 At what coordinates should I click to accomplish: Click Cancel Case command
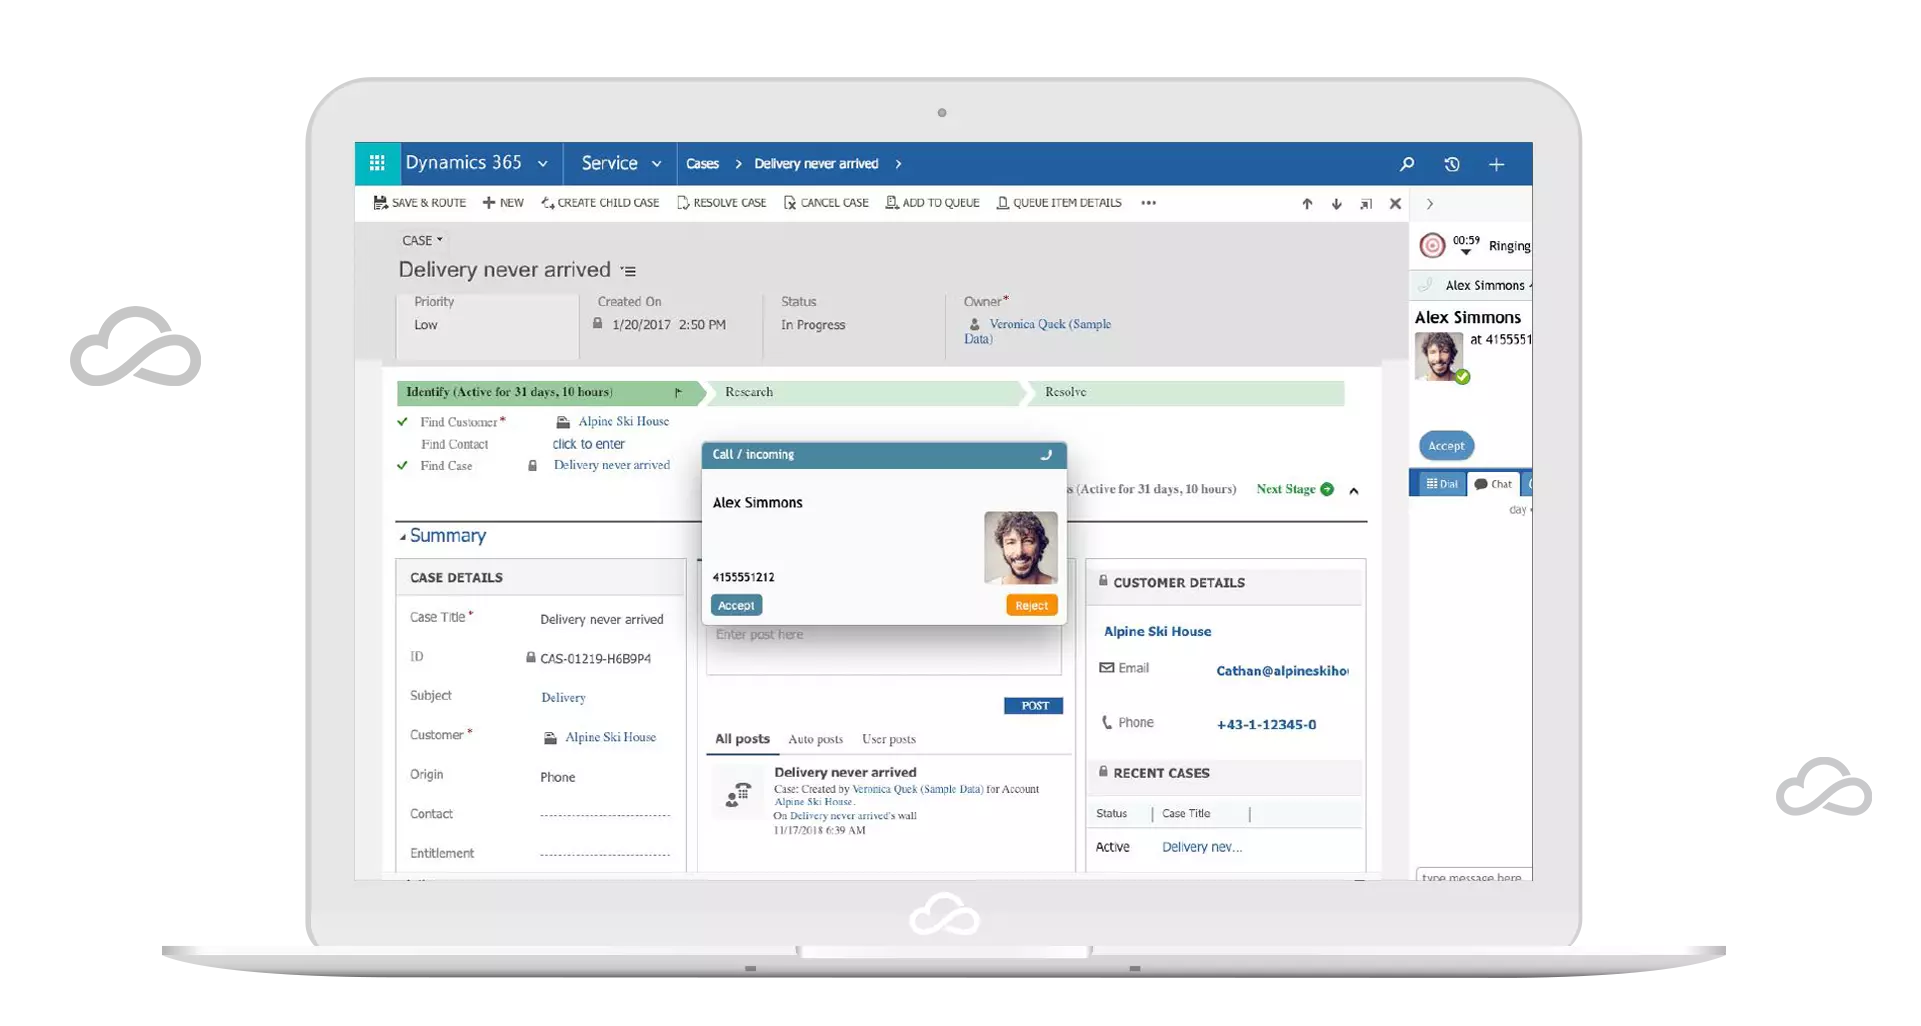(x=826, y=203)
